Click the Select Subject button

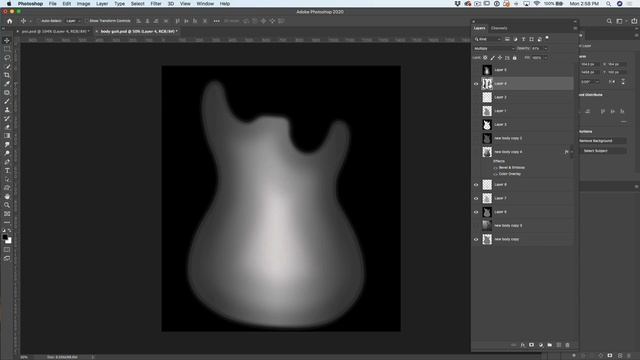[x=602, y=151]
